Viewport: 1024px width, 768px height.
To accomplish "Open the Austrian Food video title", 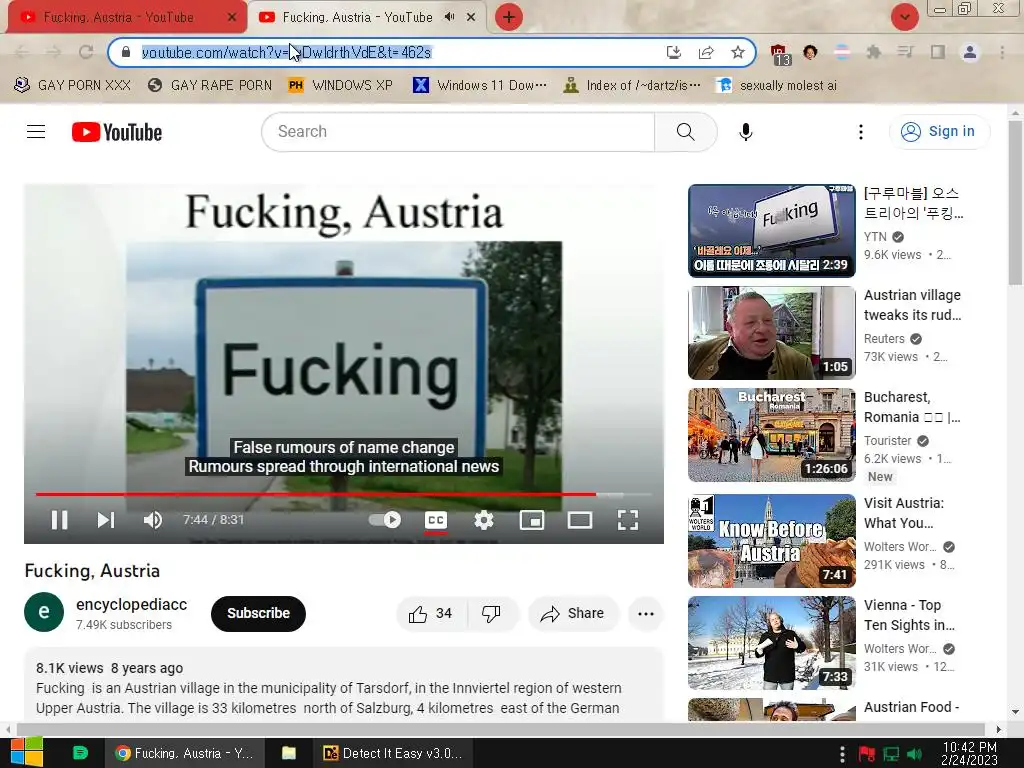I will [911, 707].
